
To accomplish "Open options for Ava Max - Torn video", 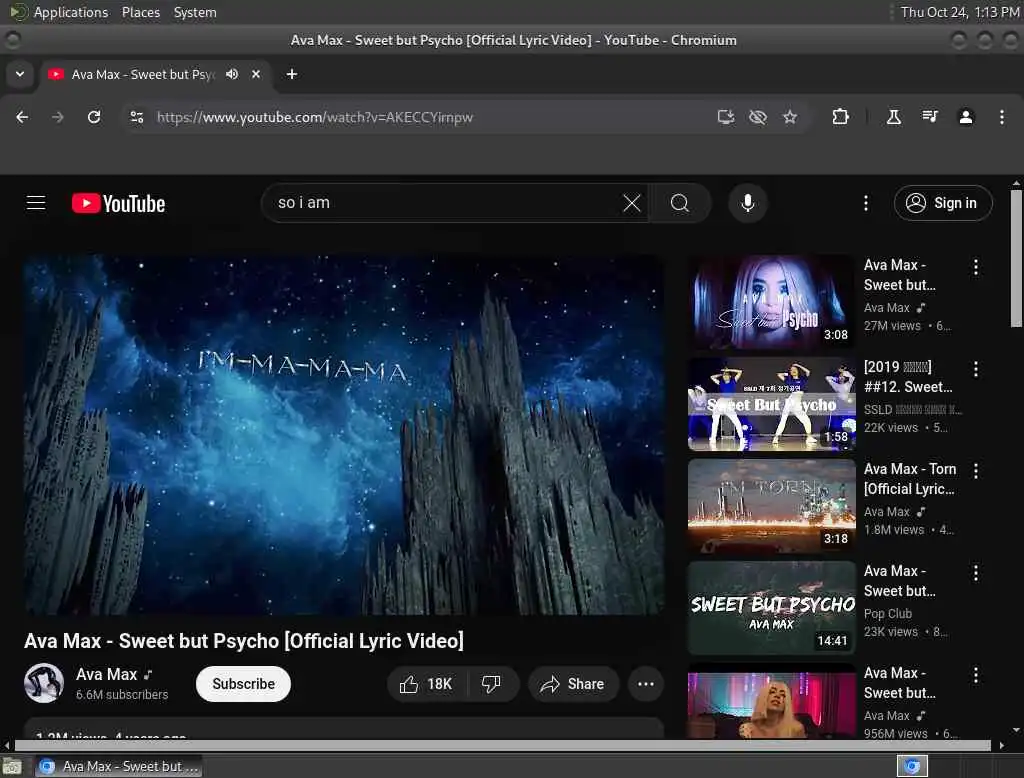I will pyautogui.click(x=976, y=471).
